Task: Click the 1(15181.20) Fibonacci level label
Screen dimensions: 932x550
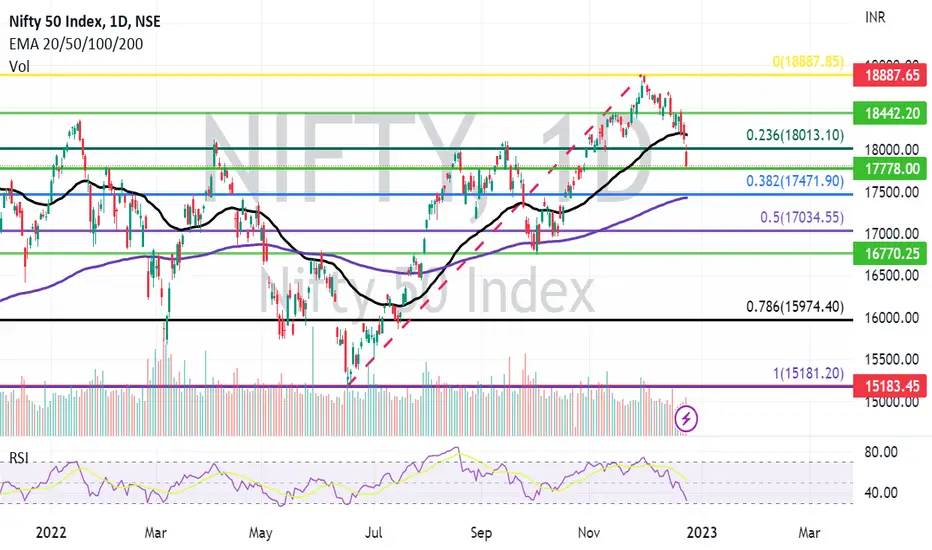Action: coord(808,373)
